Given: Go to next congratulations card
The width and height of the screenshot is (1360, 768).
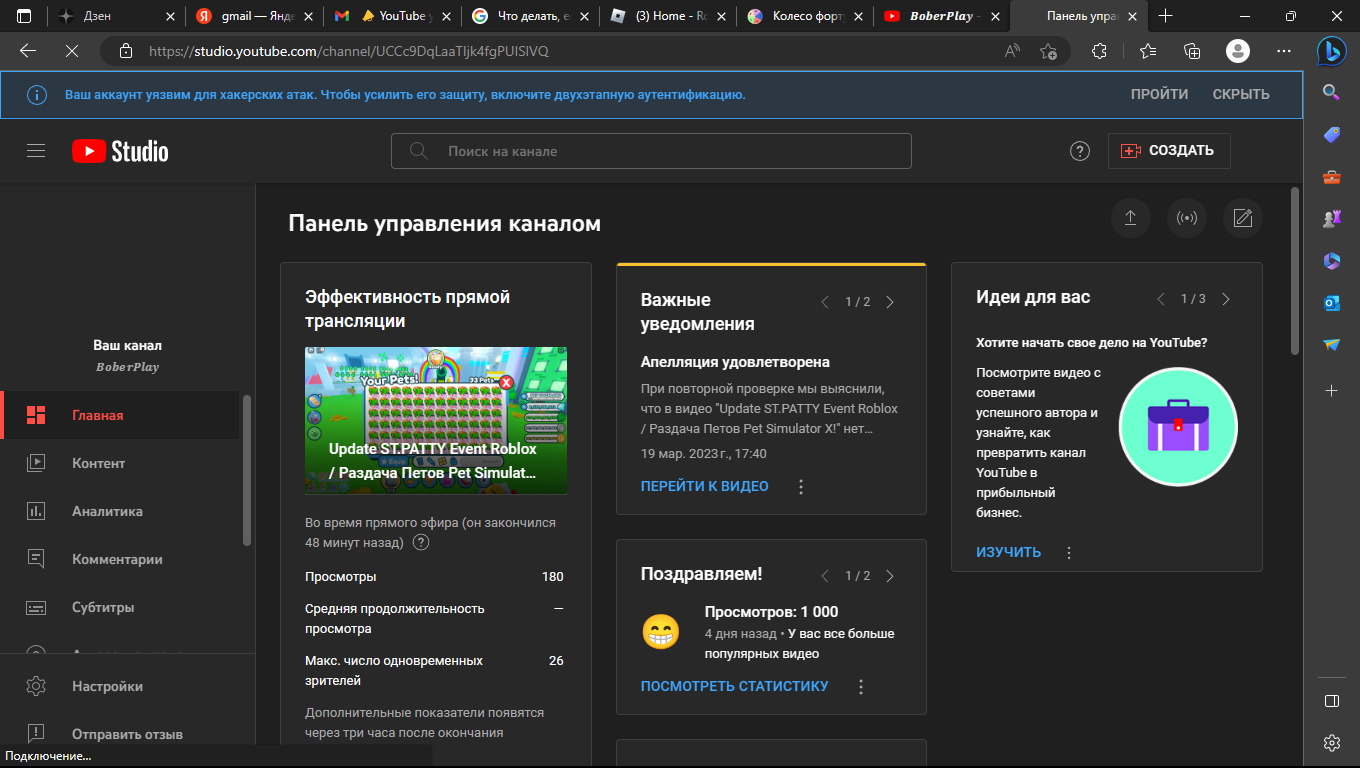Looking at the screenshot, I should click(x=890, y=576).
